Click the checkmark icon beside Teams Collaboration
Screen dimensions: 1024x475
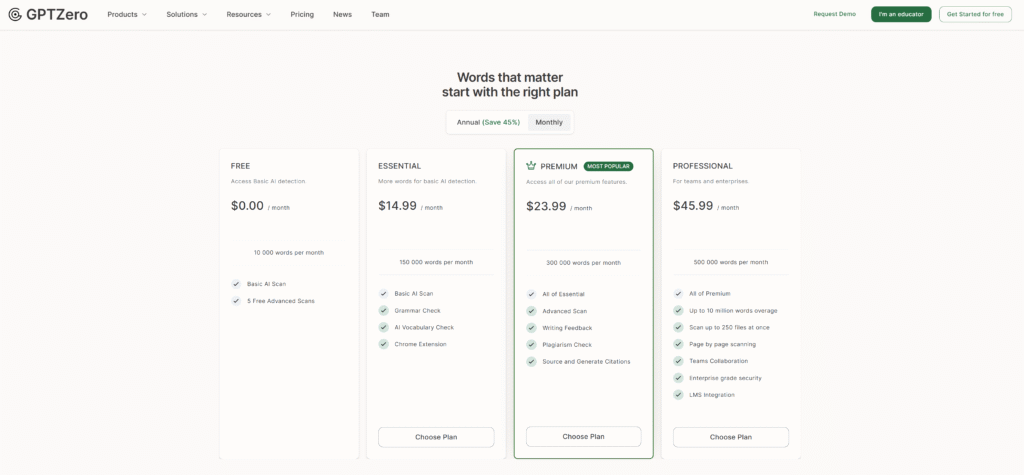(678, 361)
